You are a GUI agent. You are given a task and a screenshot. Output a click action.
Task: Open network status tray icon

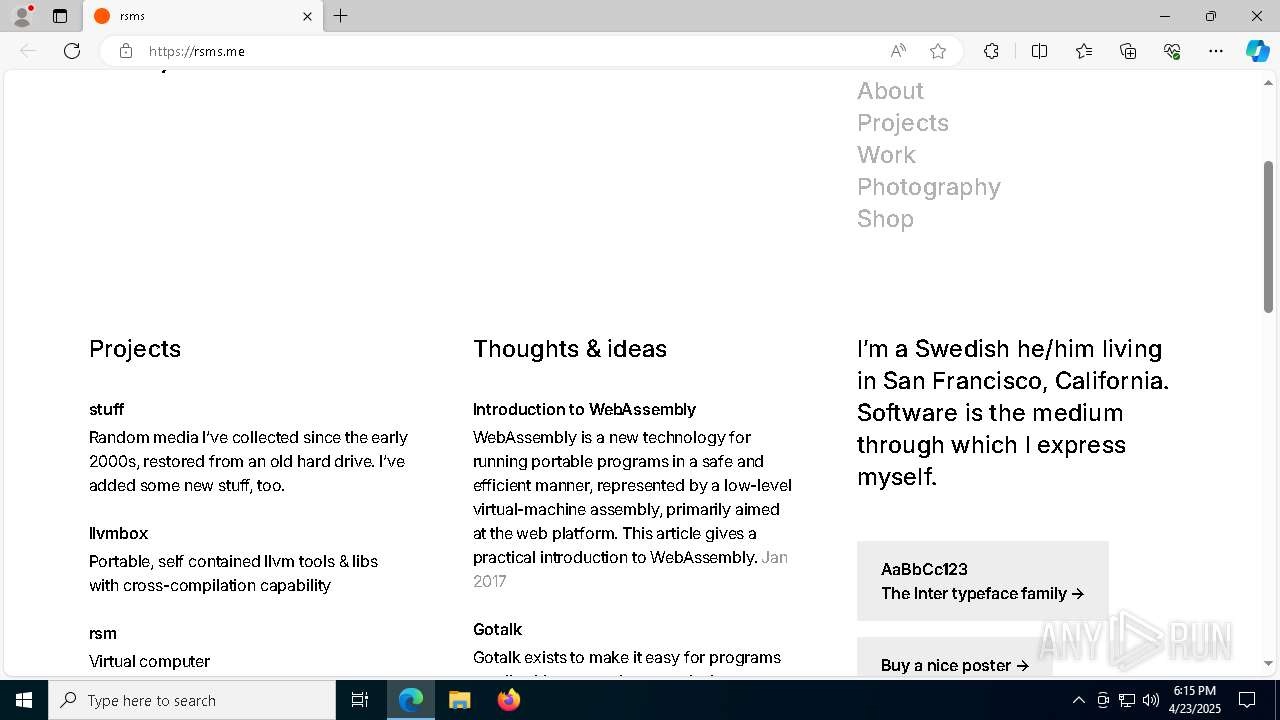click(1127, 700)
